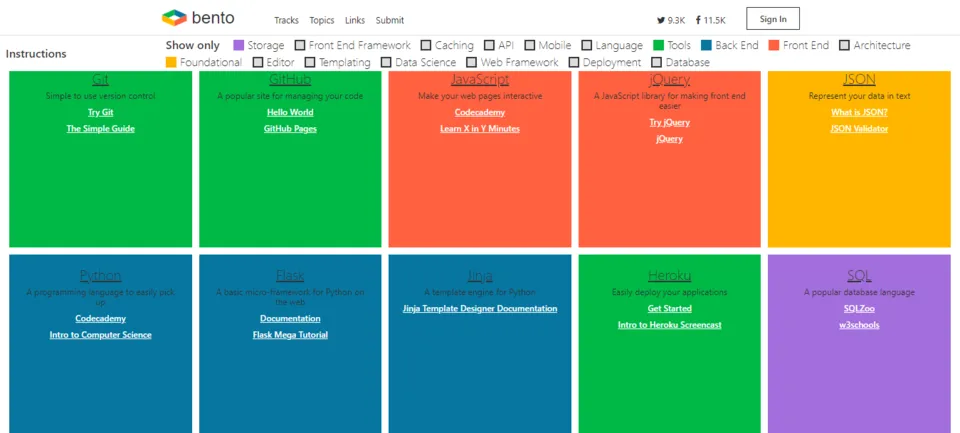Toggle the Storage filter checkbox

(x=239, y=45)
